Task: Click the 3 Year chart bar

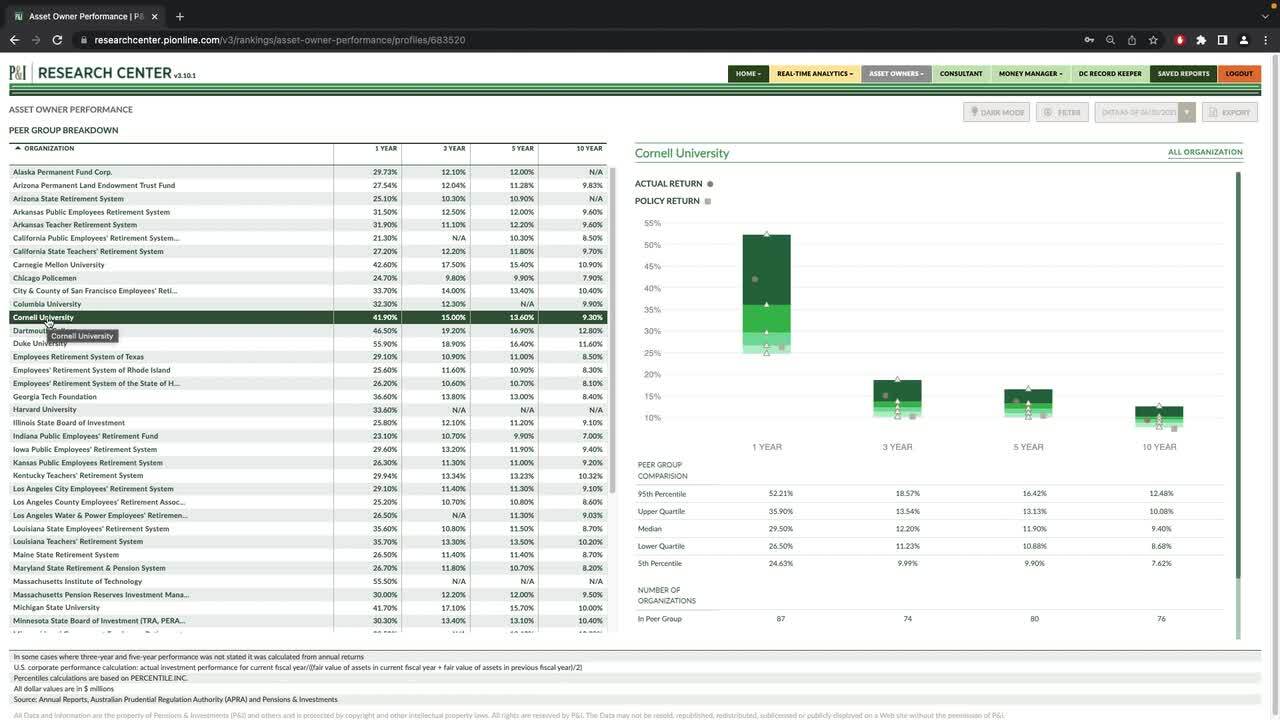Action: 897,398
